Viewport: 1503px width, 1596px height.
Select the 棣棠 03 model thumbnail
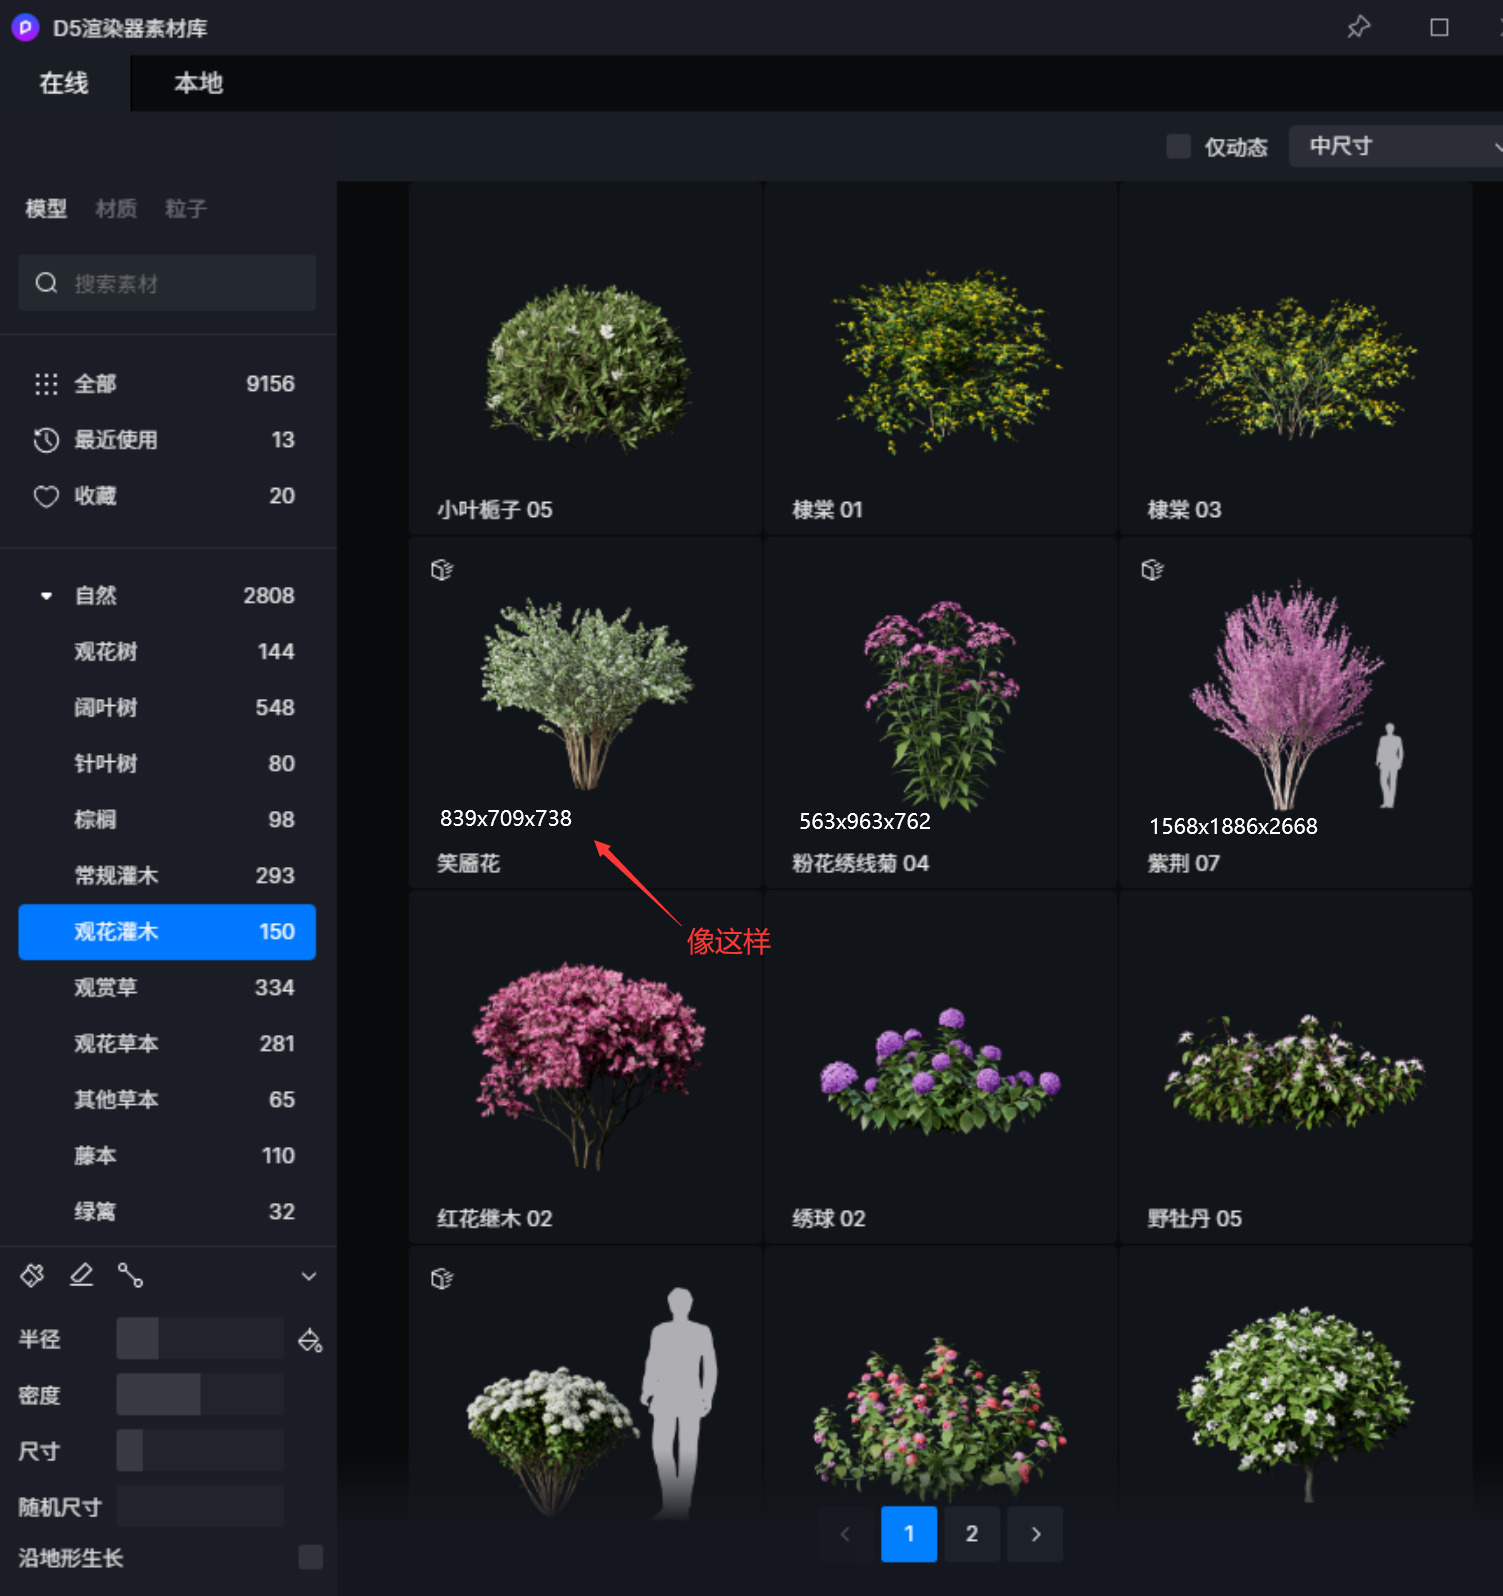pyautogui.click(x=1295, y=358)
